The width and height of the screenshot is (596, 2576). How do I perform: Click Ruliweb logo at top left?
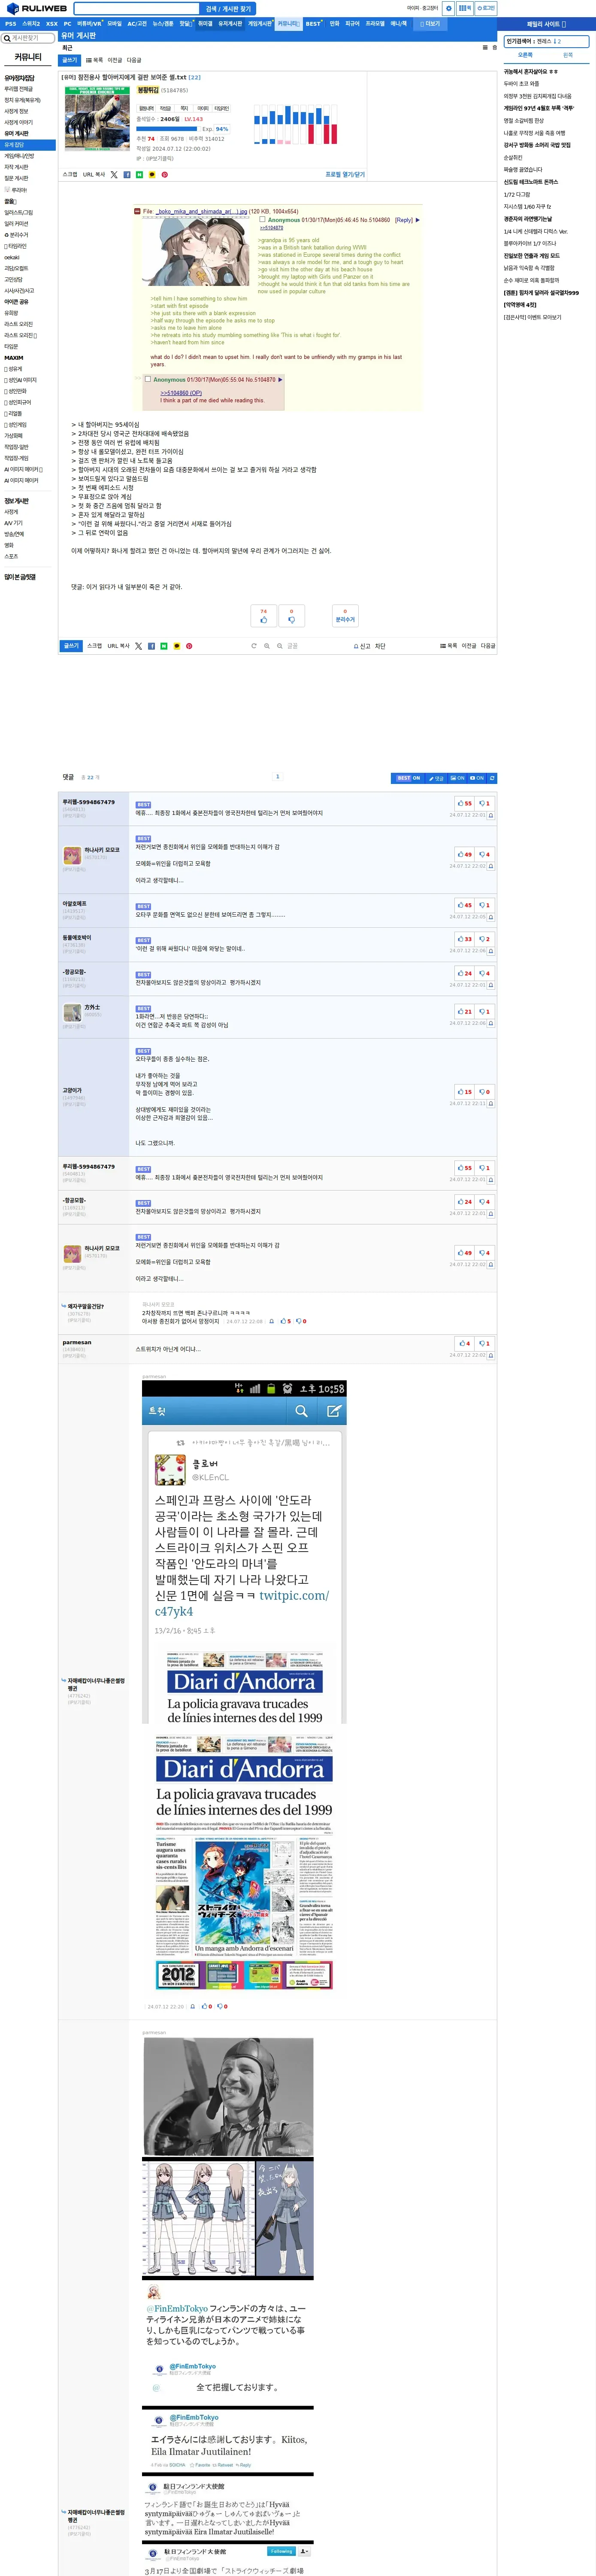click(37, 8)
